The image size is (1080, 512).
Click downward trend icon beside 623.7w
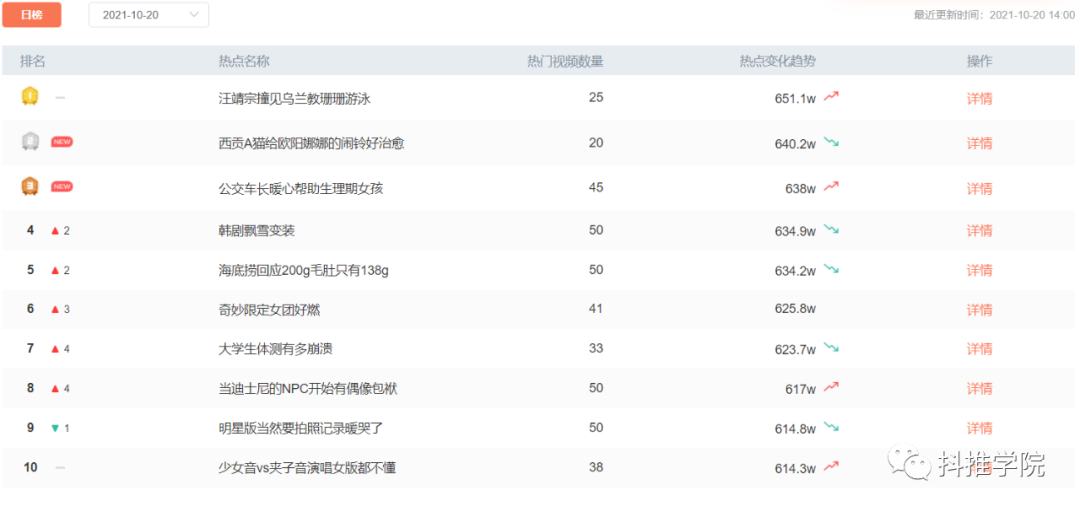coord(831,349)
